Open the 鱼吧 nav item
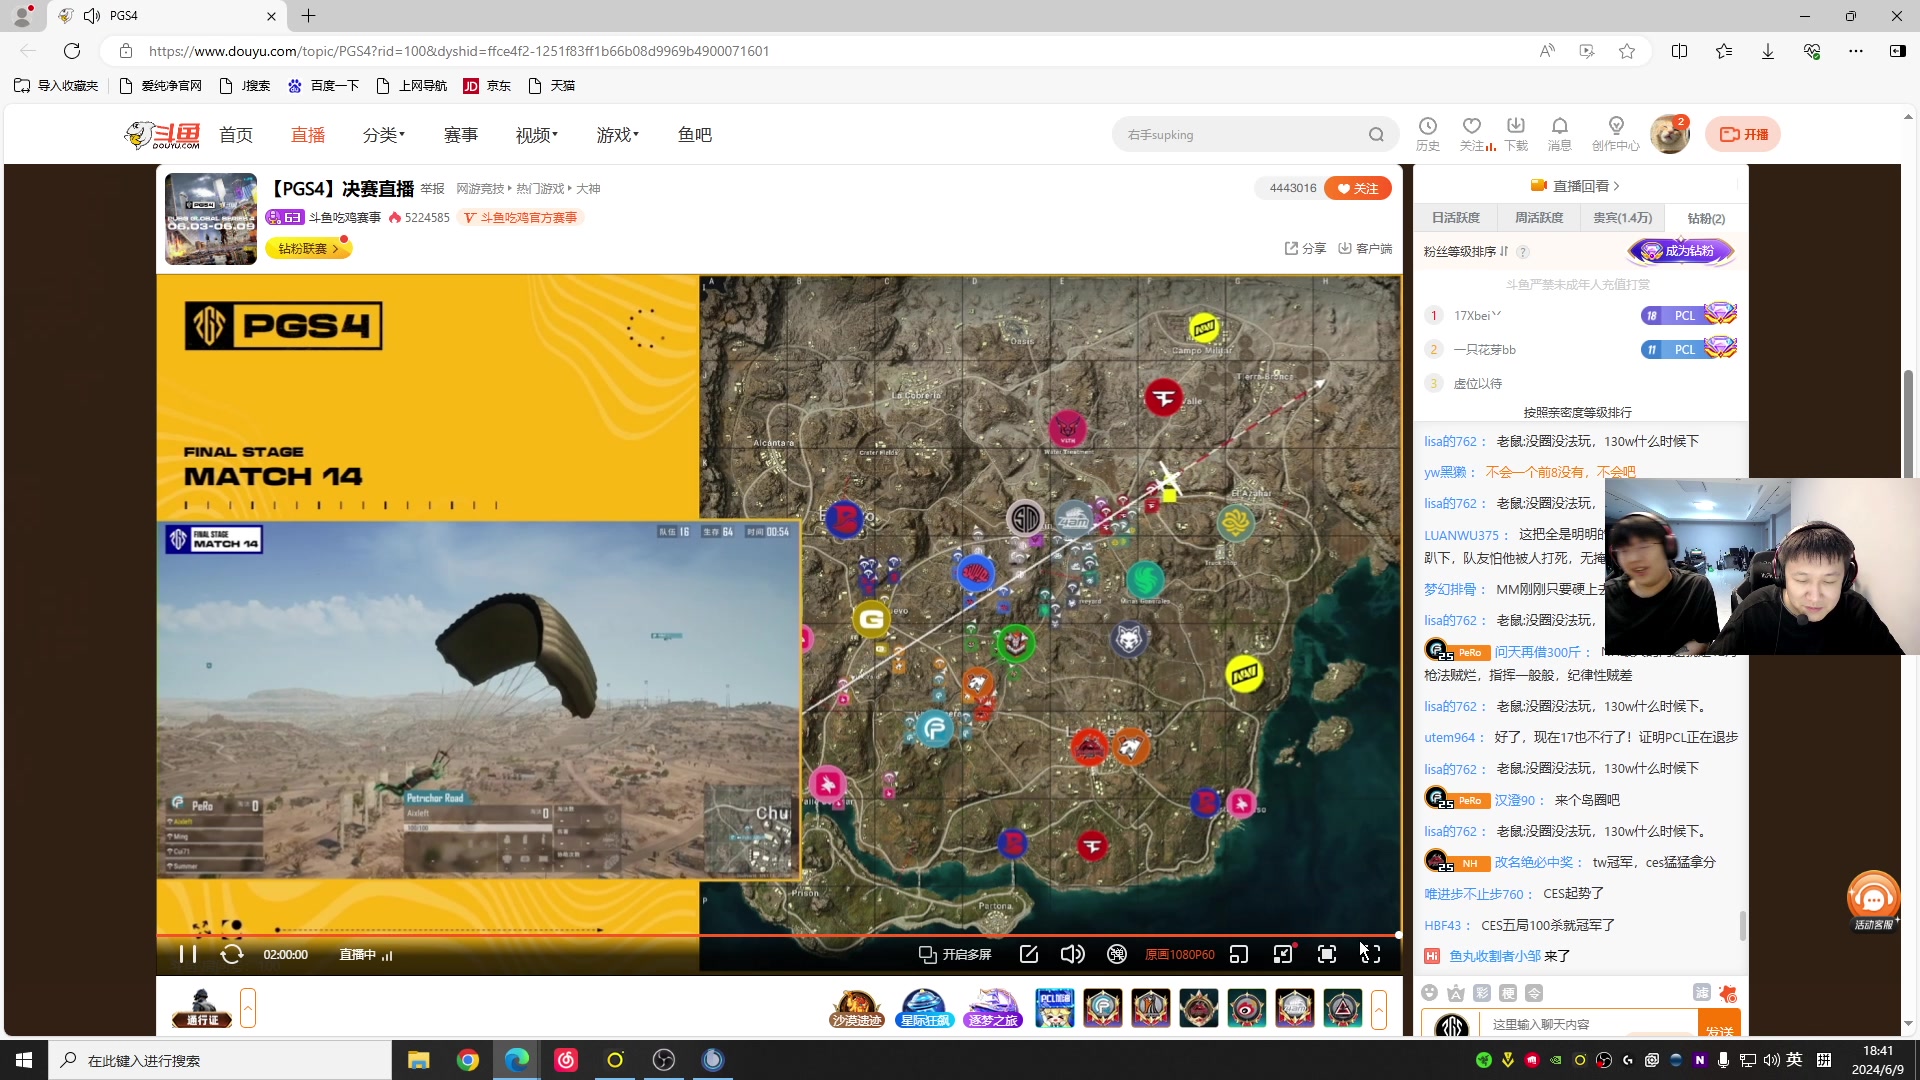Image resolution: width=1920 pixels, height=1080 pixels. [x=695, y=135]
